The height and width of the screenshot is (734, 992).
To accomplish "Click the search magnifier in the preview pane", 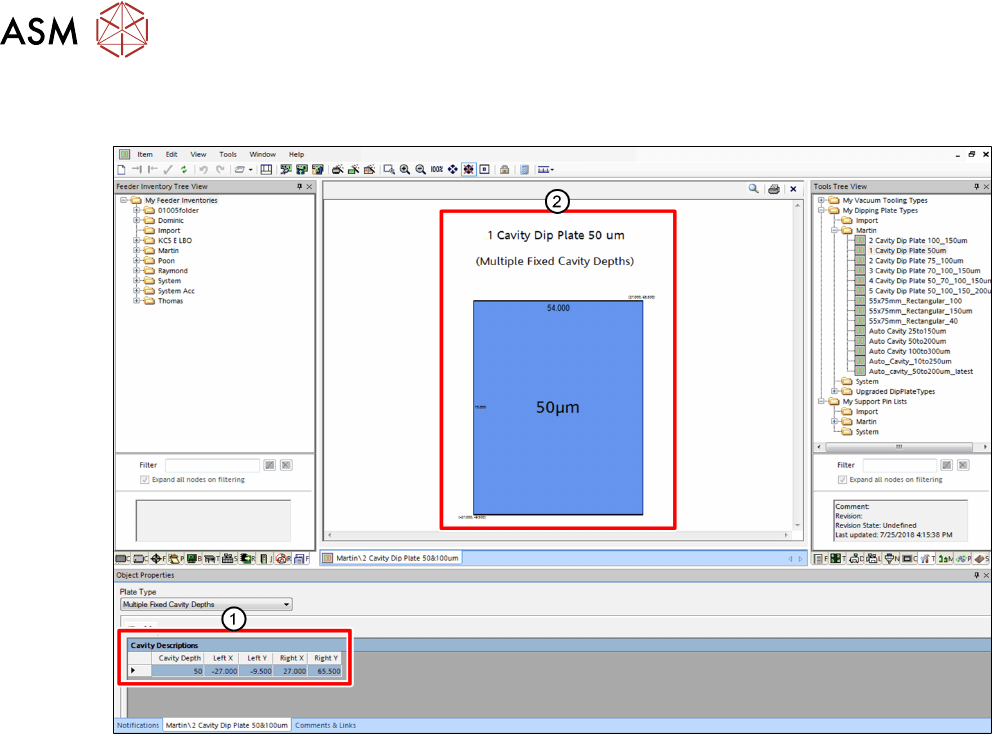I will pyautogui.click(x=753, y=189).
